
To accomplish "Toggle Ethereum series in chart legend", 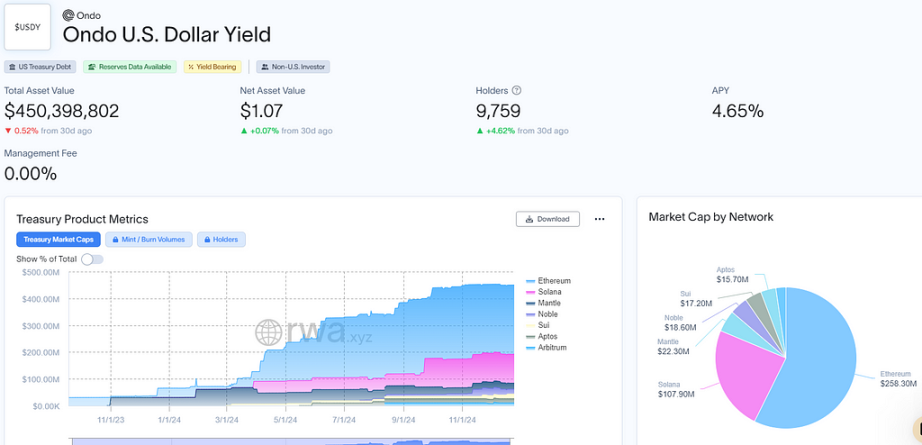I will point(549,281).
